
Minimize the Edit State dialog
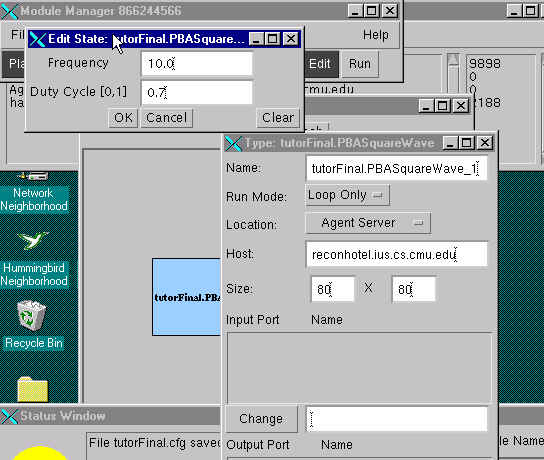click(x=256, y=39)
